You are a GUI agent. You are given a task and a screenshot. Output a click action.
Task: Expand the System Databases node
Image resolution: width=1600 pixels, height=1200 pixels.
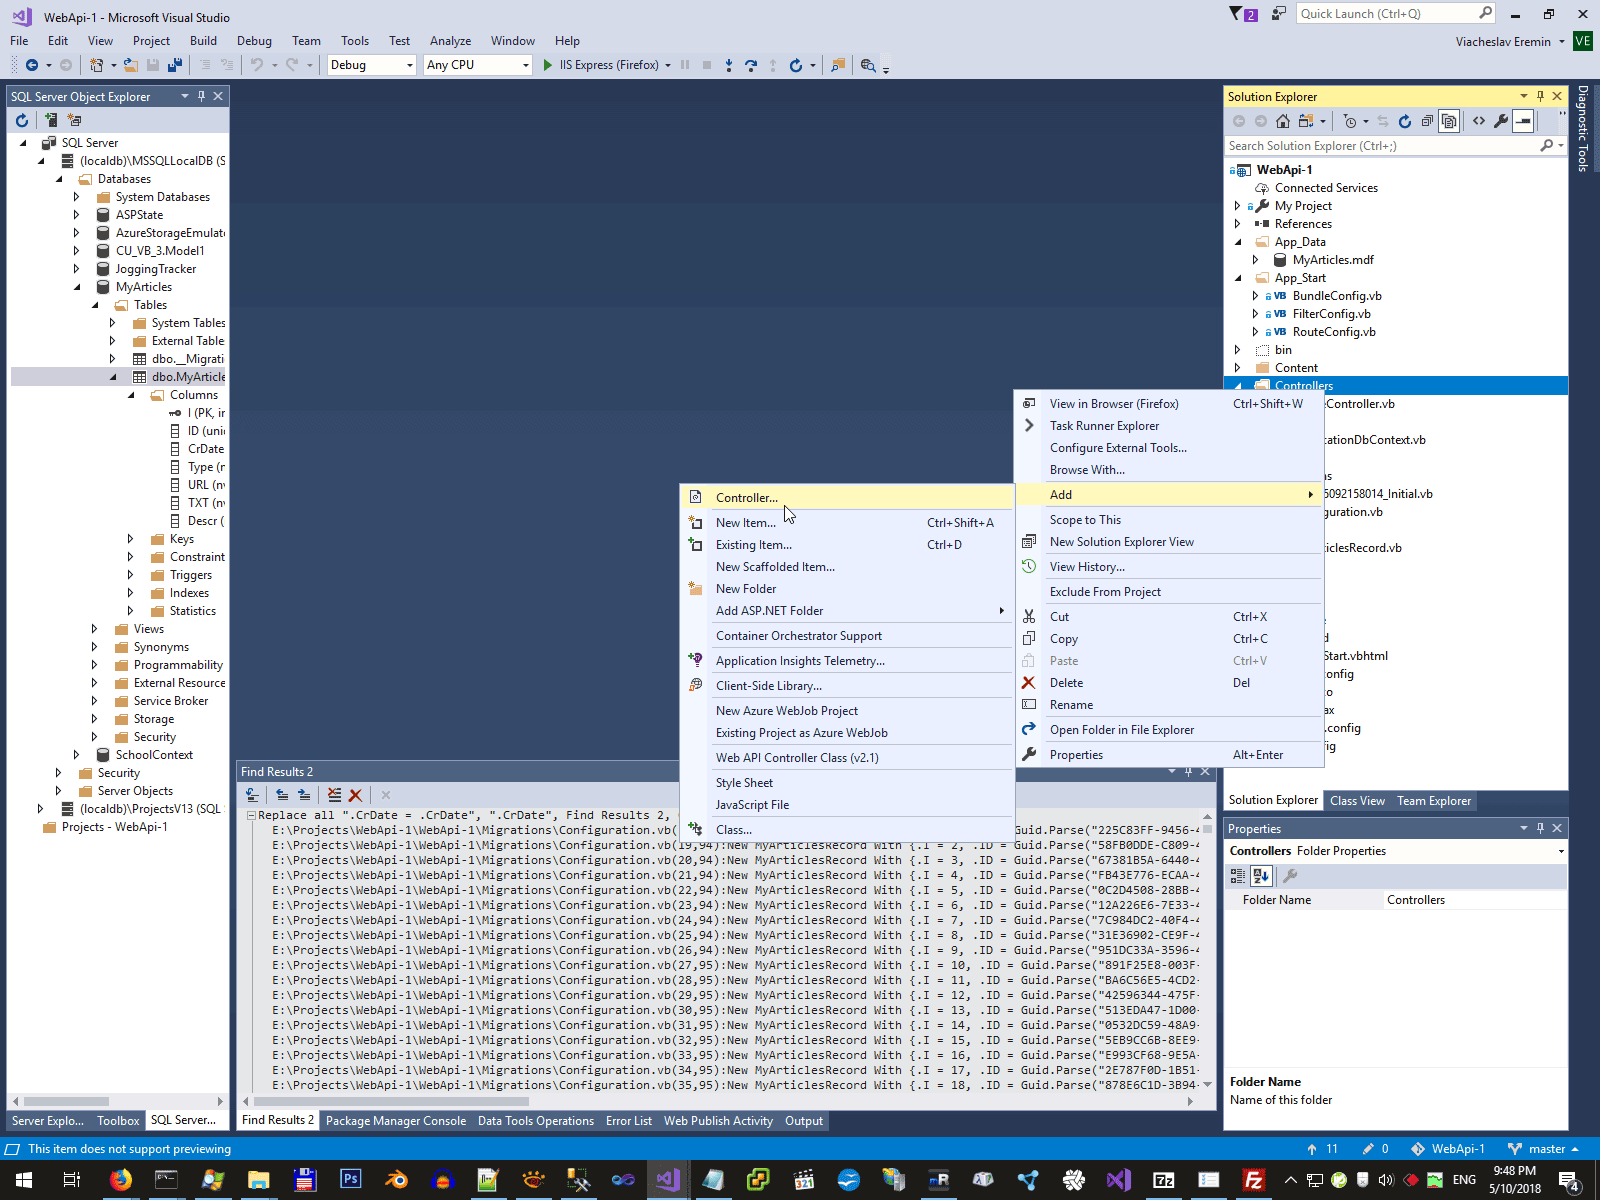(x=76, y=197)
